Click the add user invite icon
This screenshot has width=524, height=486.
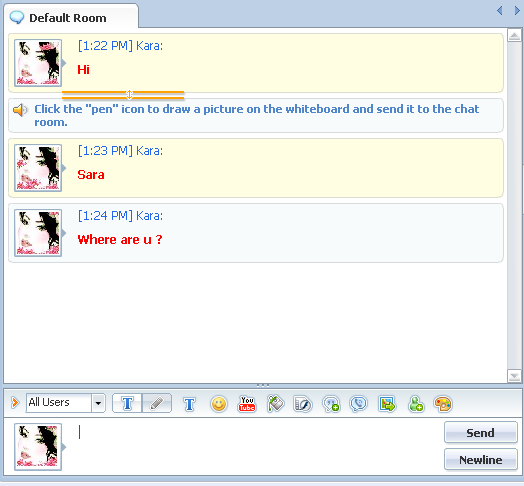coord(415,404)
